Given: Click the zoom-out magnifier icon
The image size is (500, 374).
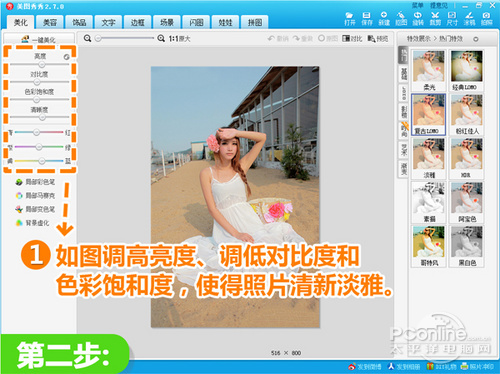Looking at the screenshot, I should click(87, 38).
